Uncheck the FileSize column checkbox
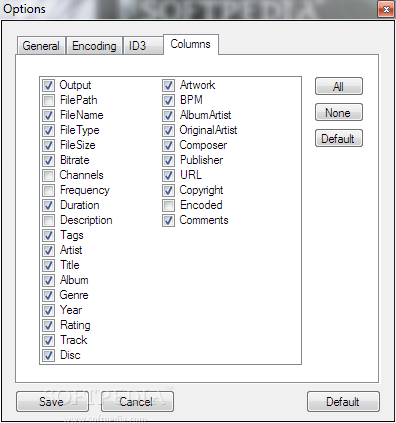The width and height of the screenshot is (396, 423). 48,145
